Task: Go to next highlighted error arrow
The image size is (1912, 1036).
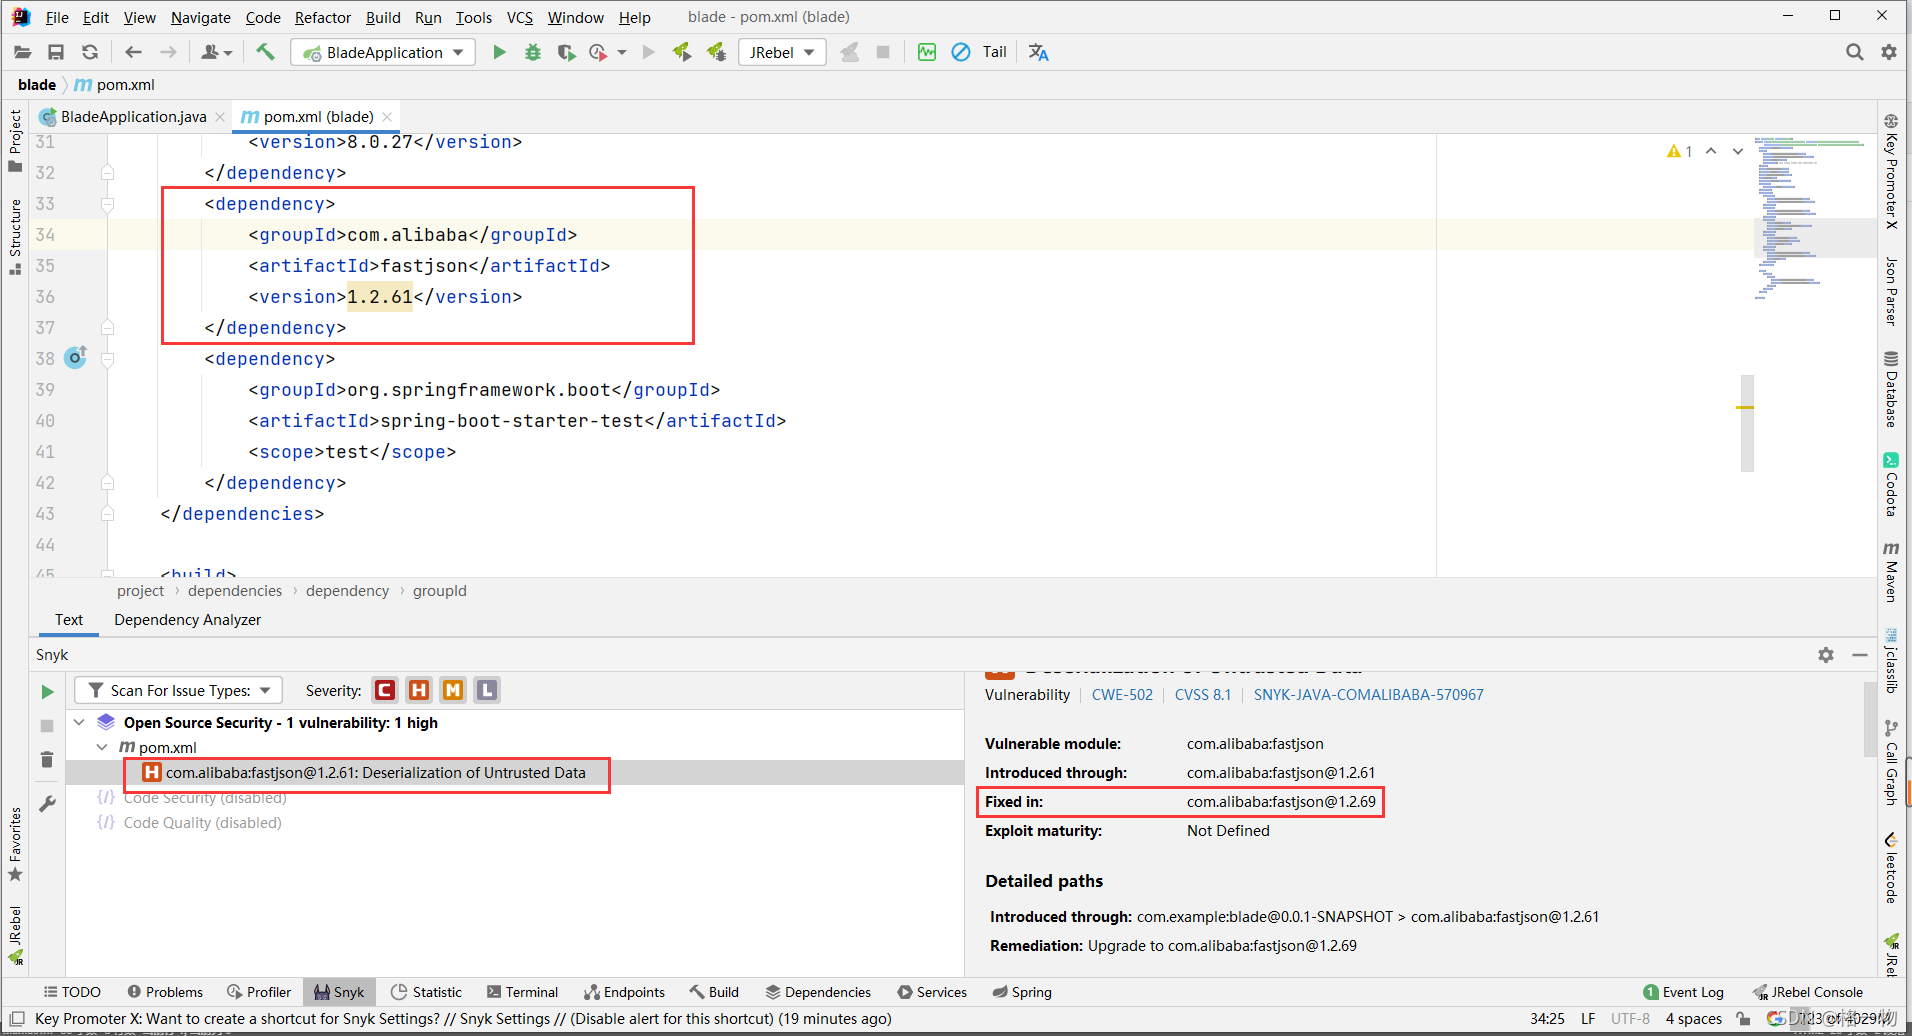Action: (1738, 151)
